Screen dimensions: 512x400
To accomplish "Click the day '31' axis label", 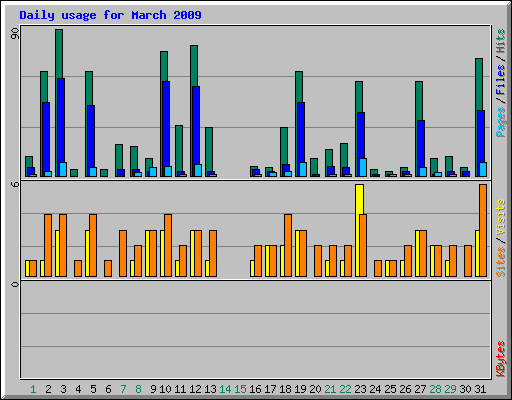I will click(480, 389).
